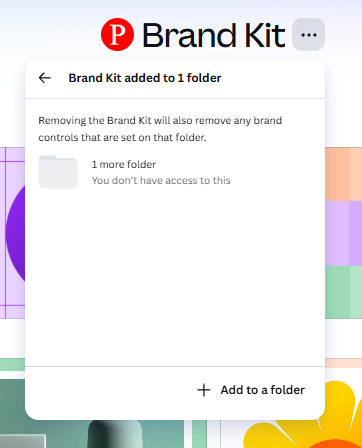
Task: Click 'You don't have access to this' text
Action: pos(161,180)
